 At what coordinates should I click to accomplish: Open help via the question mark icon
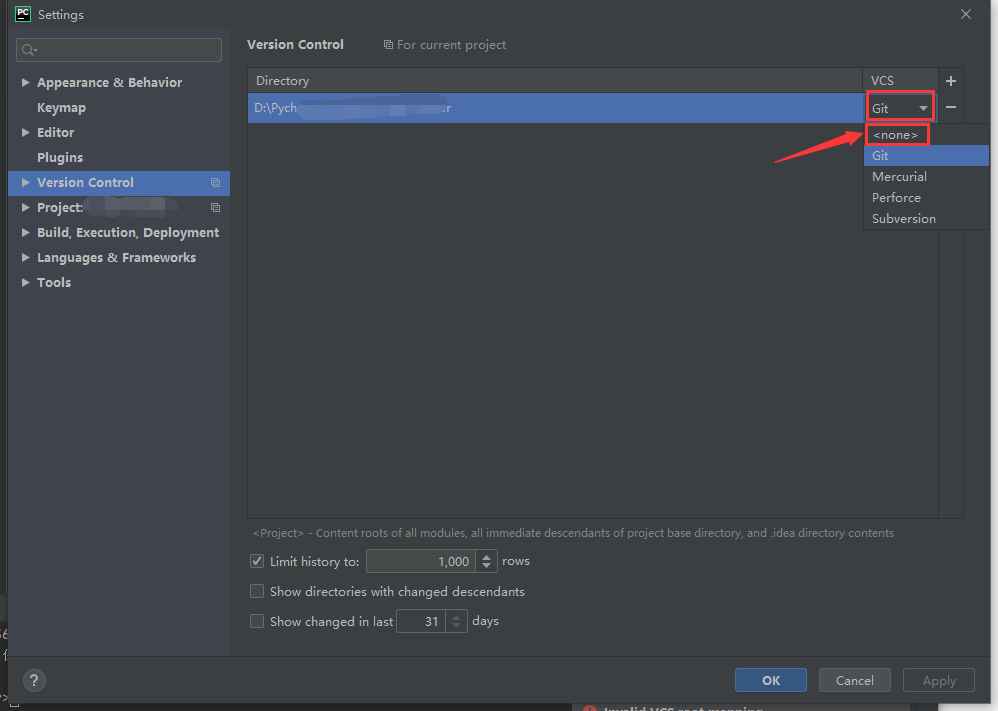point(33,680)
